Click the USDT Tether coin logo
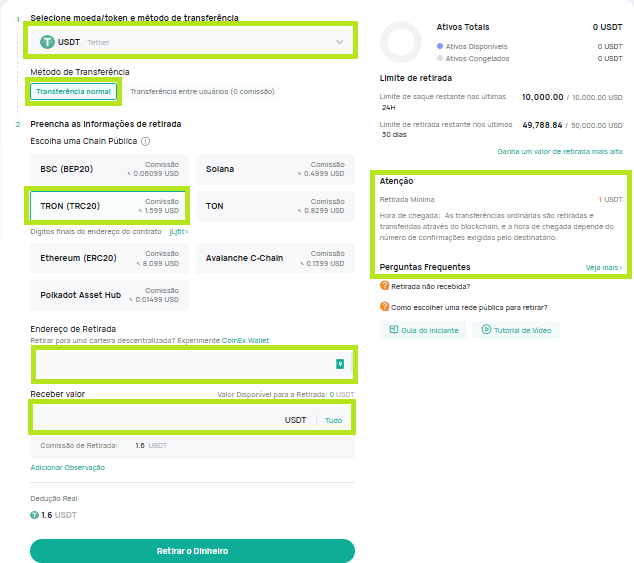The height and width of the screenshot is (563, 634). (47, 42)
